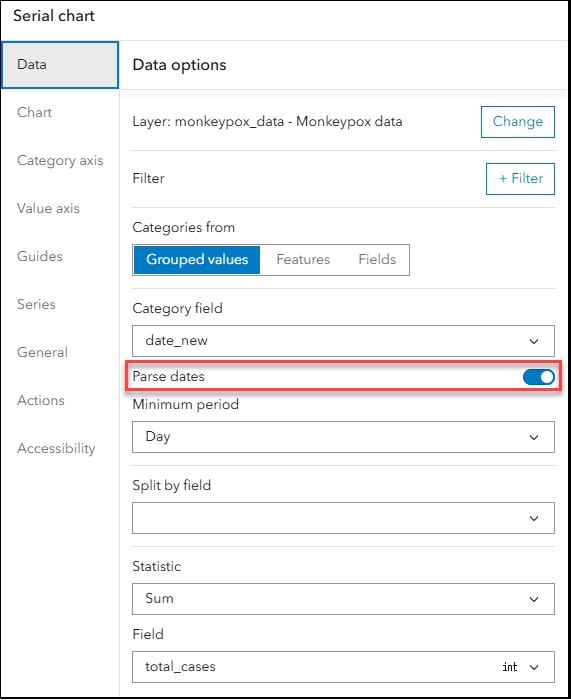Viewport: 571px width, 700px height.
Task: Open the empty Split by field dropdown
Action: [x=343, y=518]
